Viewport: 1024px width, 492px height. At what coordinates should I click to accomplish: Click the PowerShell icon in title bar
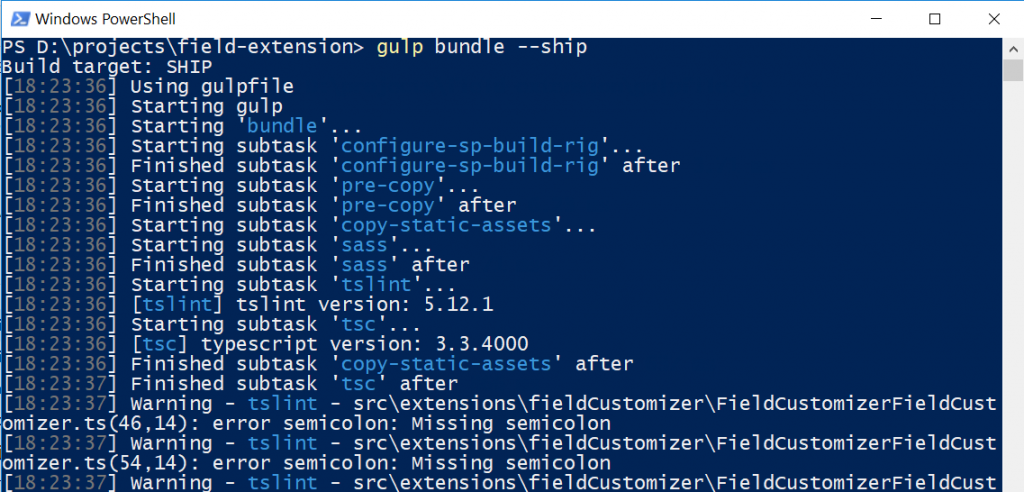pyautogui.click(x=17, y=19)
